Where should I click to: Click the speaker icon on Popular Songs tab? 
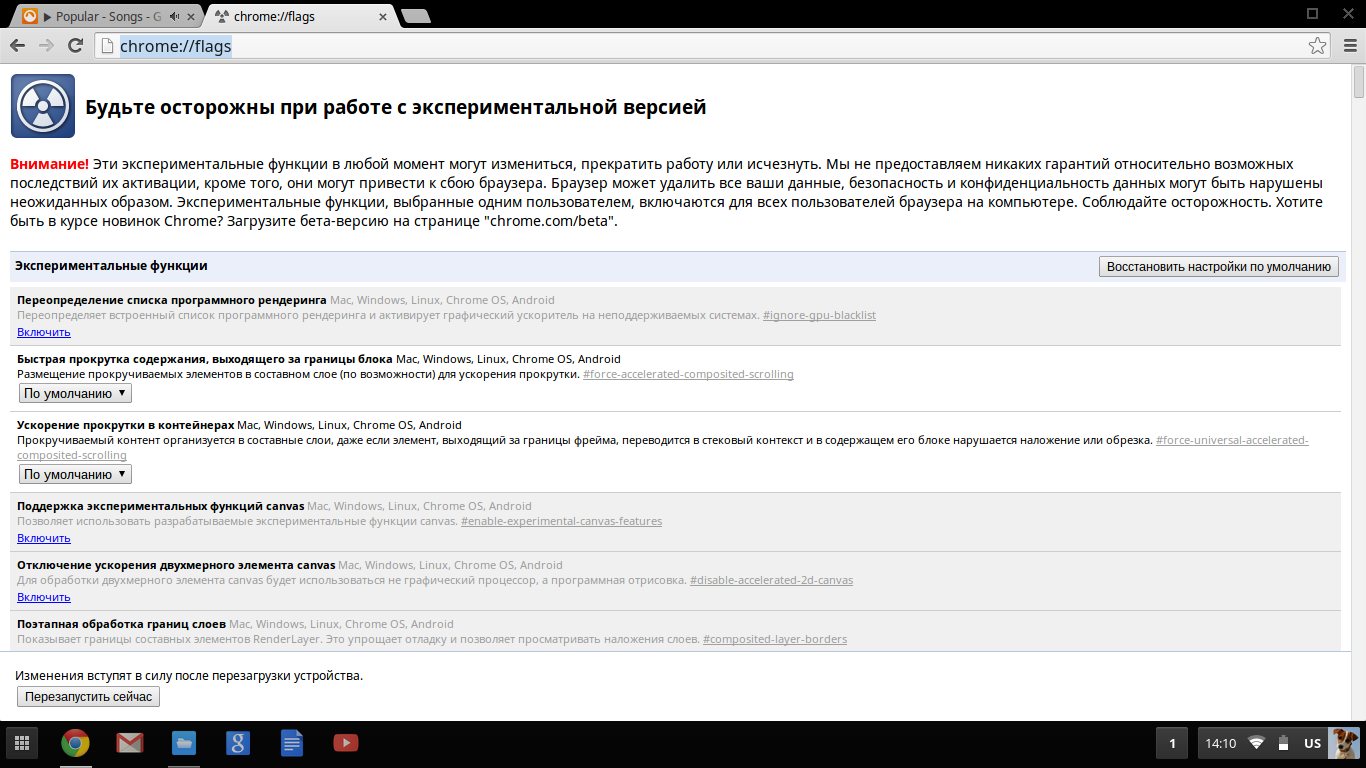coord(174,16)
